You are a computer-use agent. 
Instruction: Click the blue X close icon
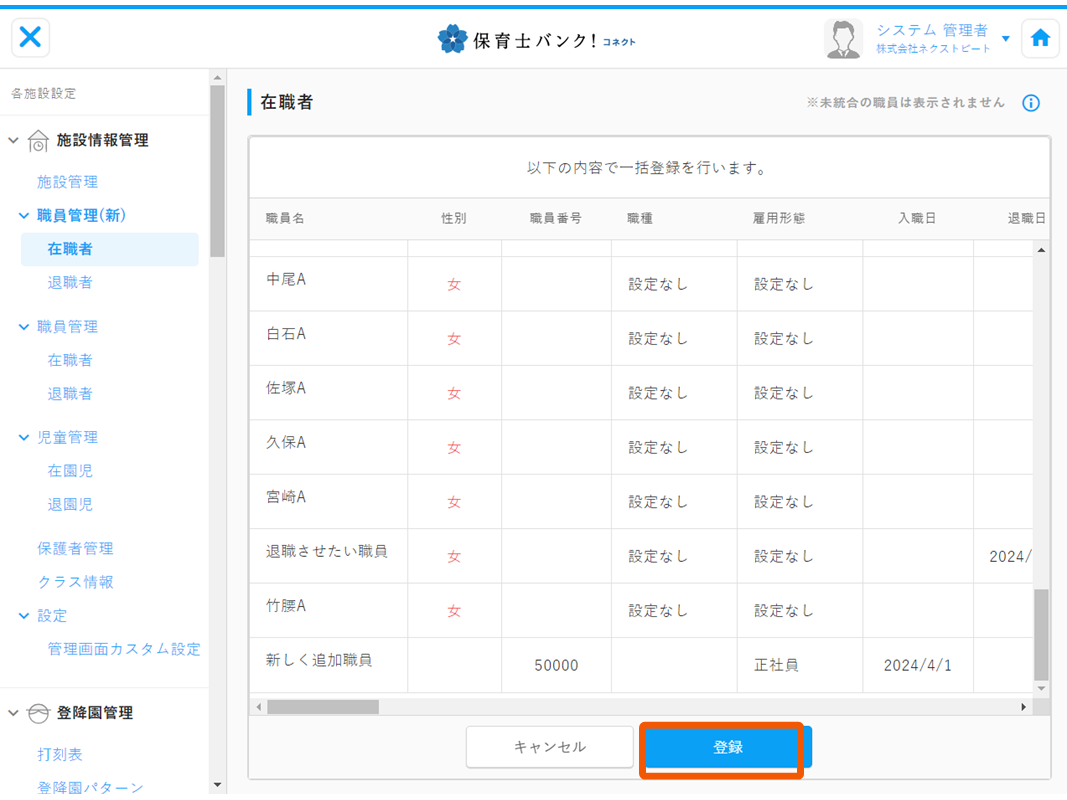(x=31, y=38)
